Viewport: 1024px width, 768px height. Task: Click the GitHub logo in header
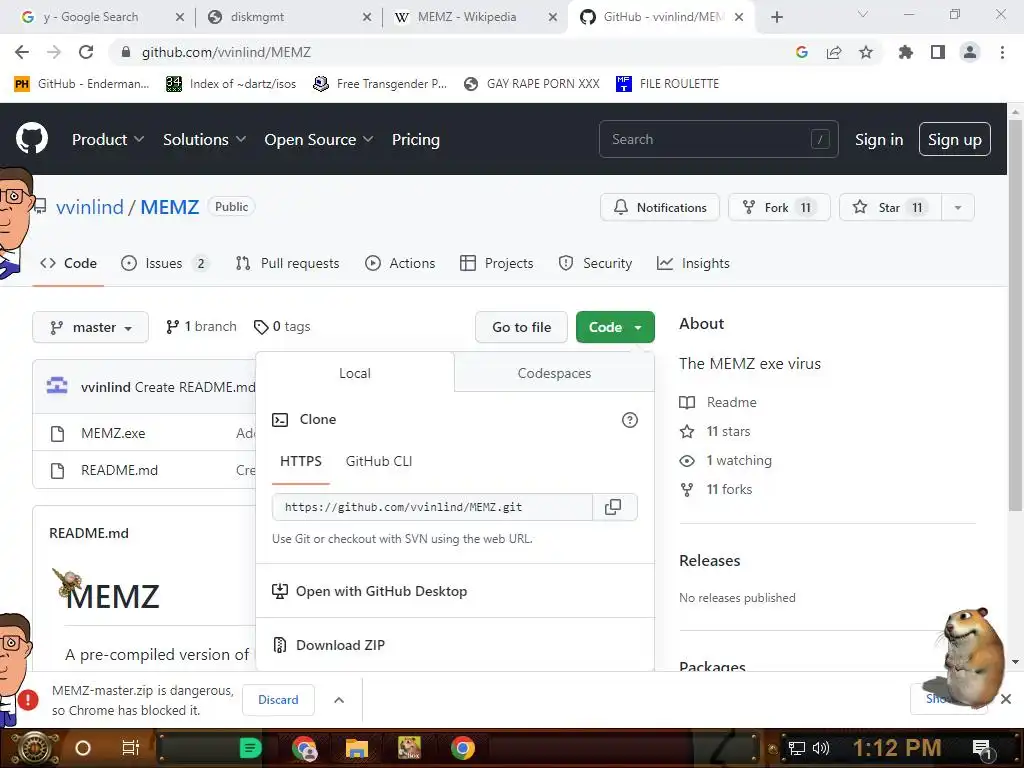32,138
